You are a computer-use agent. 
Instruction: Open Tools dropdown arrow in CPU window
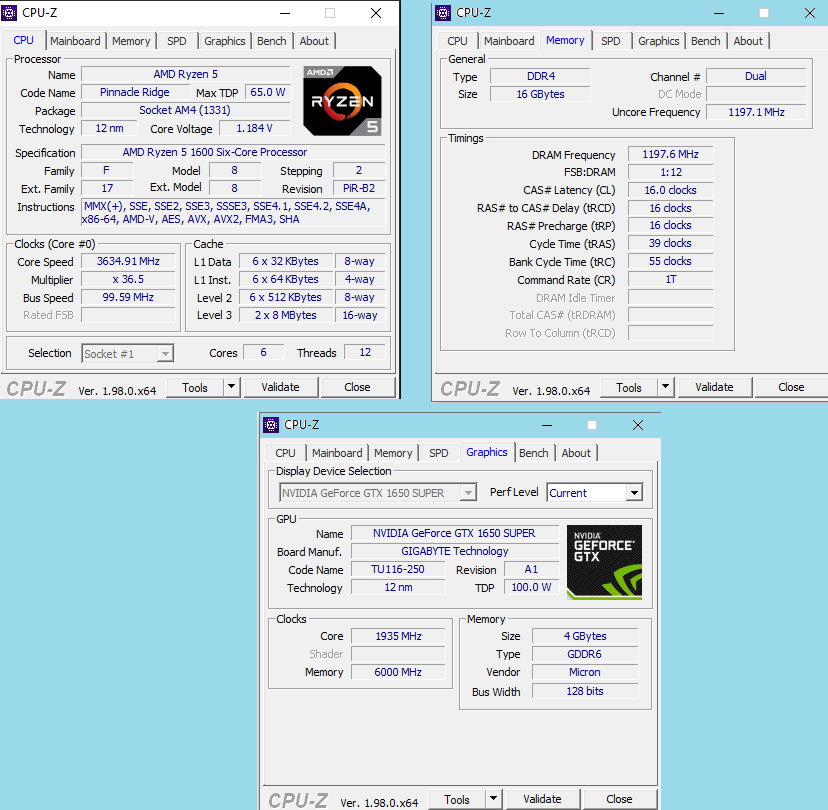click(231, 387)
